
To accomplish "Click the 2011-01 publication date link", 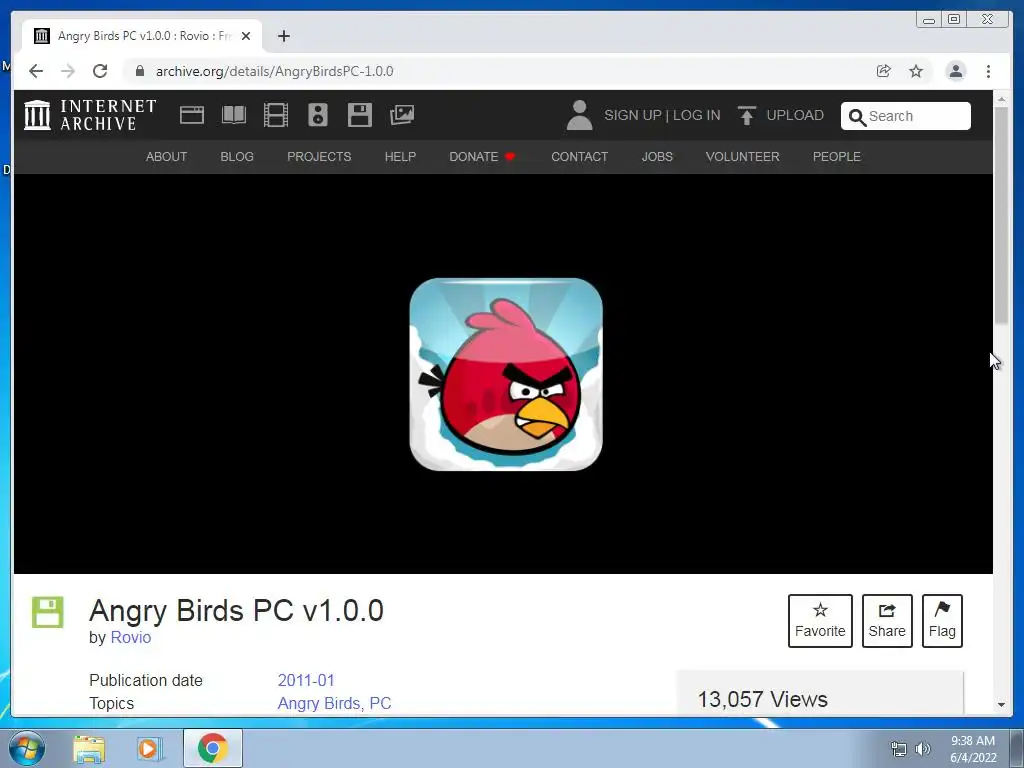I will click(306, 680).
